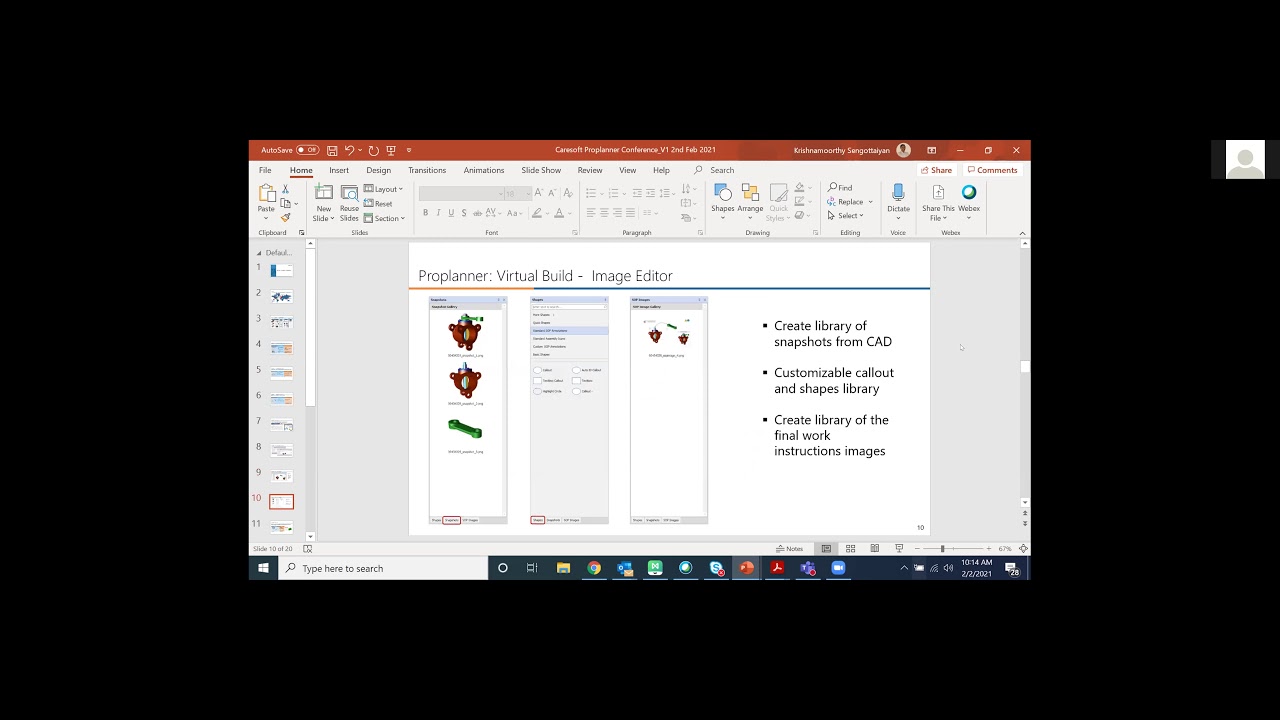
Task: Click the text highlight color icon
Action: tap(537, 213)
